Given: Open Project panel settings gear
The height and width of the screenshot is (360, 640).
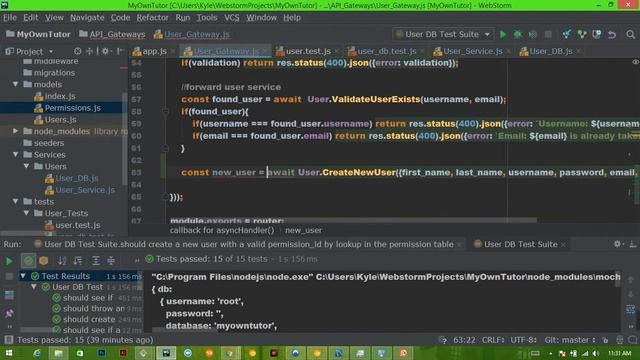Looking at the screenshot, I should [x=105, y=51].
